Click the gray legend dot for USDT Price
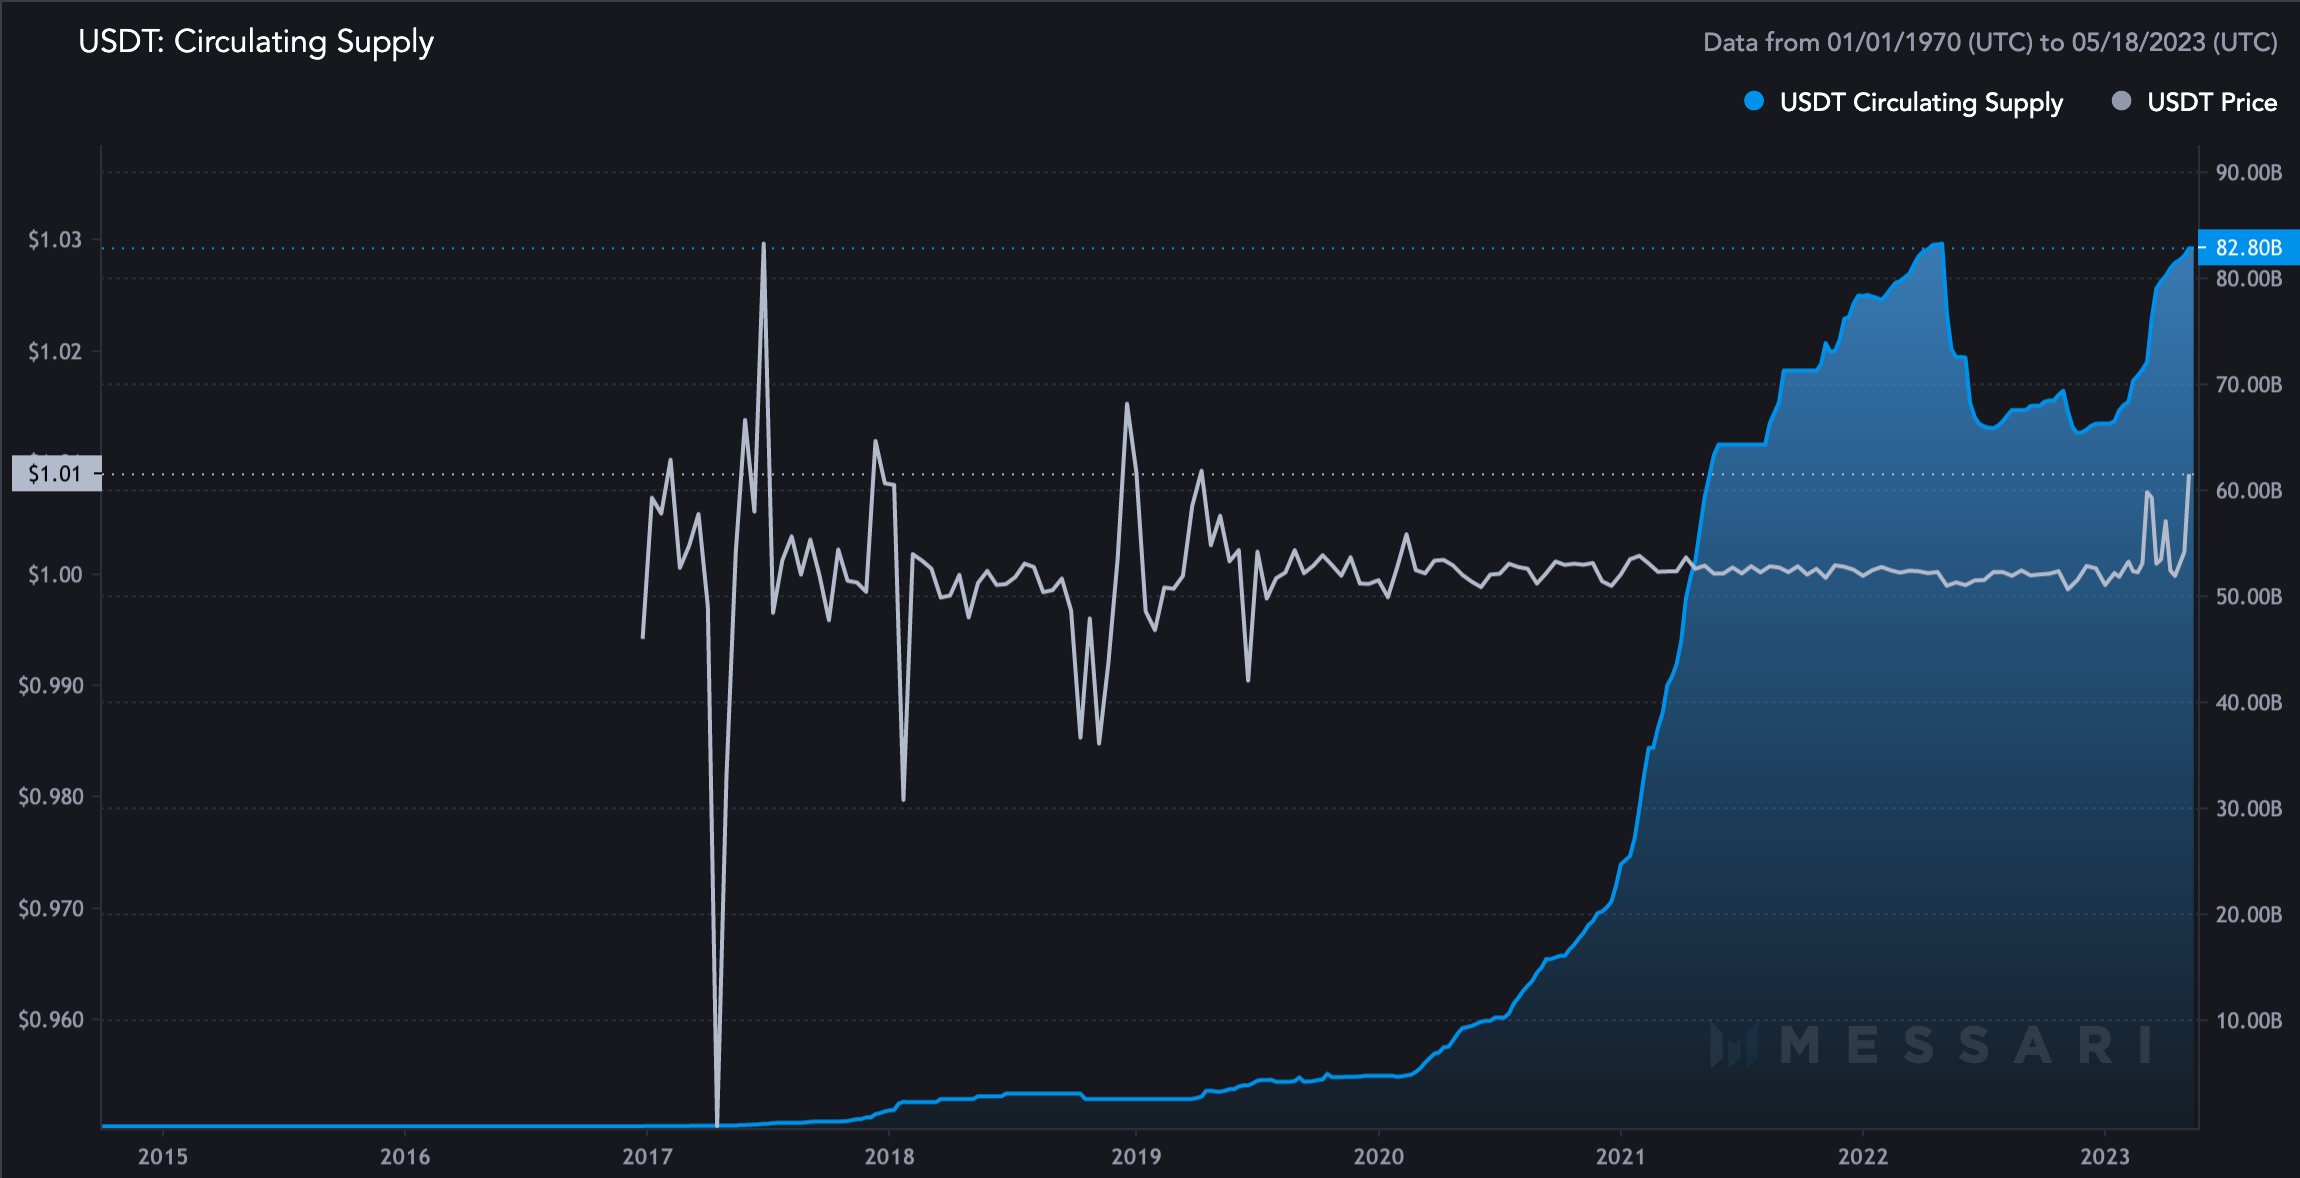Image resolution: width=2300 pixels, height=1178 pixels. pos(2120,101)
